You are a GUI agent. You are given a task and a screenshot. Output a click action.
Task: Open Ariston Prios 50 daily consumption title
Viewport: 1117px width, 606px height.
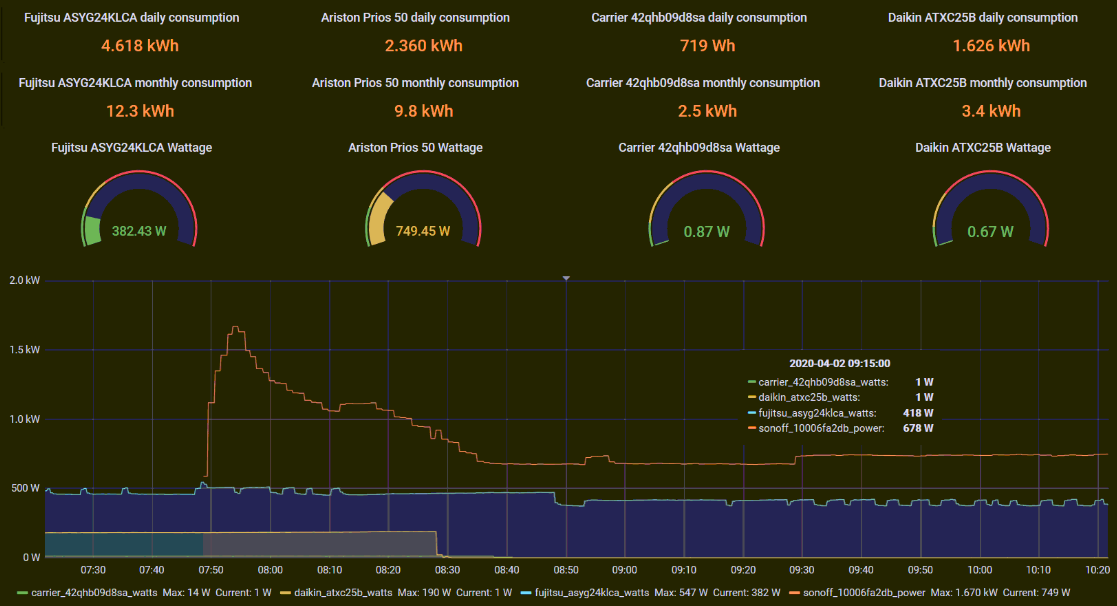click(x=415, y=18)
